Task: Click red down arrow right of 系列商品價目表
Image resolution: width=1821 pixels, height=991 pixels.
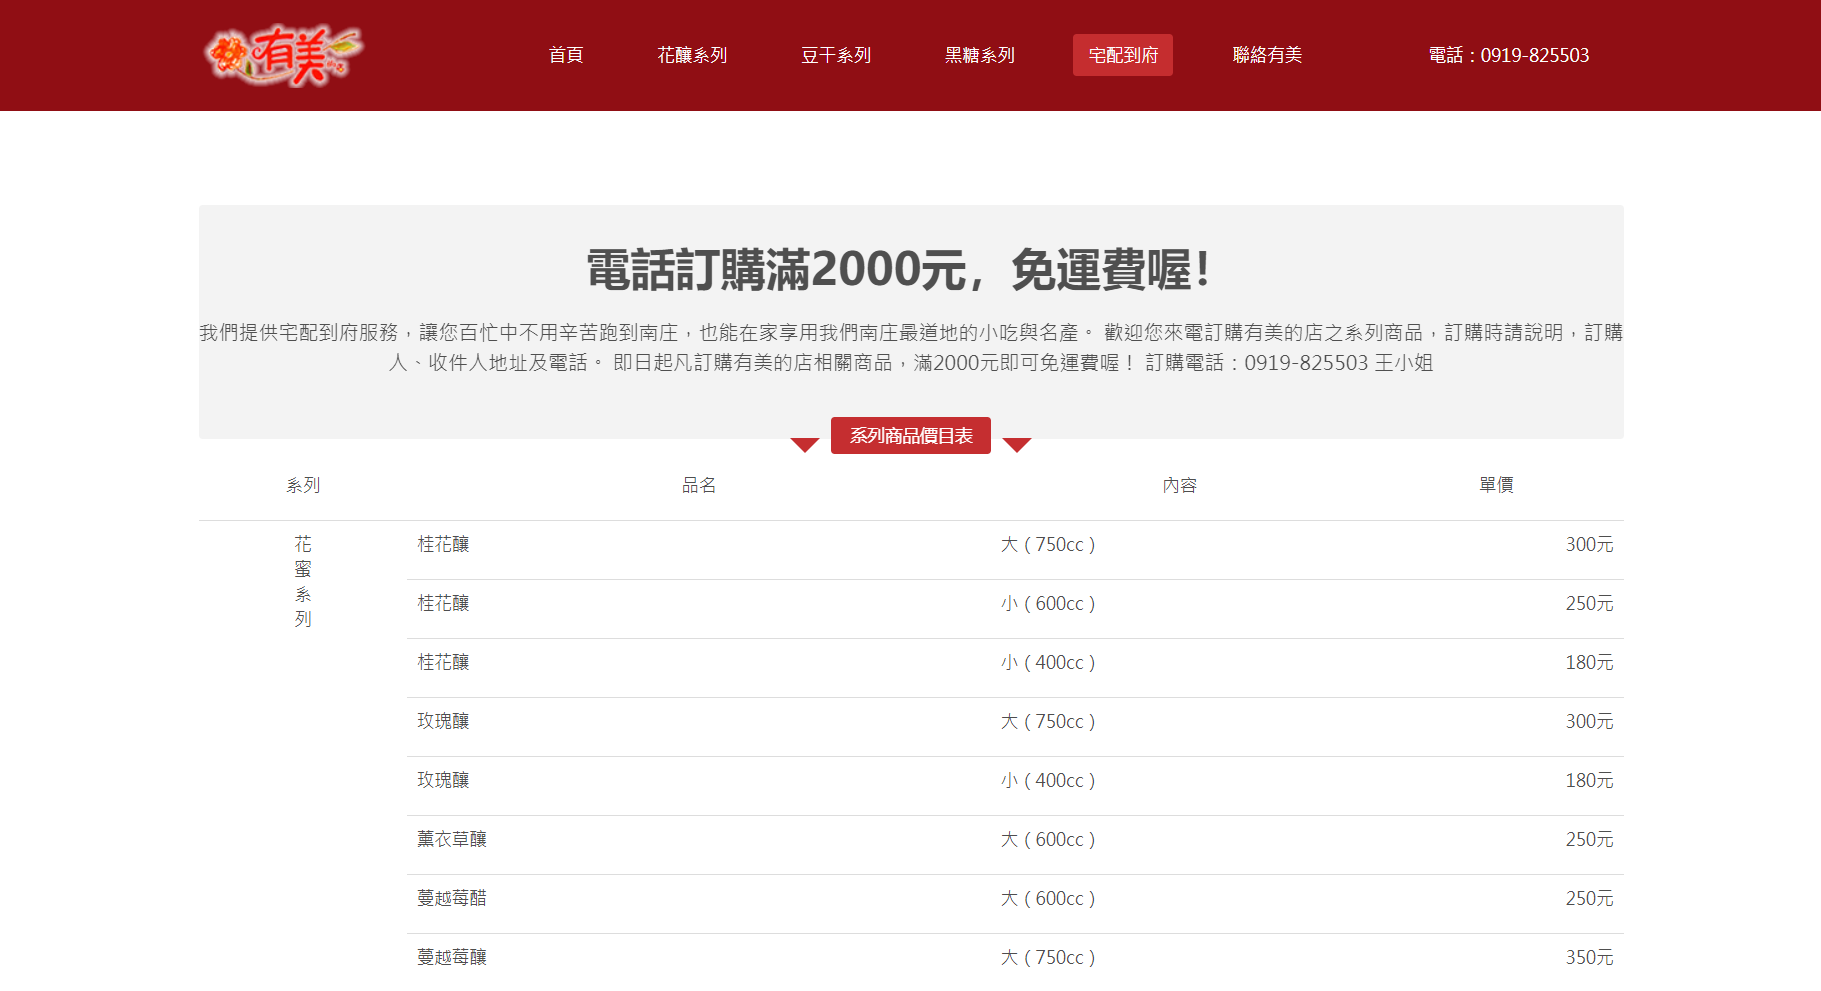Action: 1016,445
